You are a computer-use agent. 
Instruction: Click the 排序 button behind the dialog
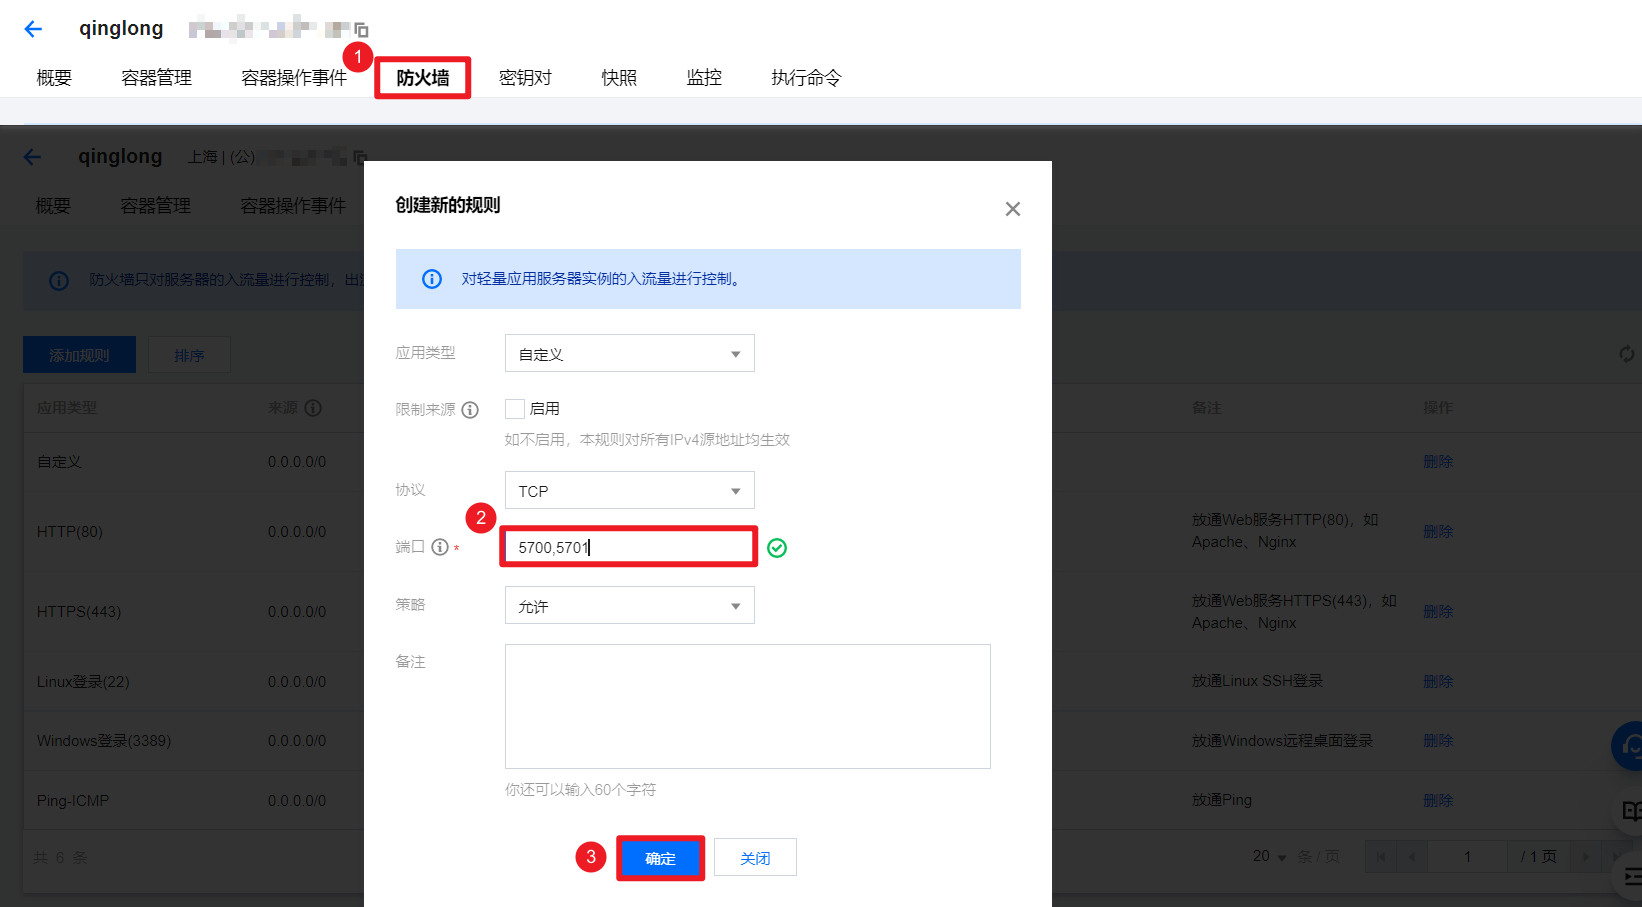[x=189, y=355]
